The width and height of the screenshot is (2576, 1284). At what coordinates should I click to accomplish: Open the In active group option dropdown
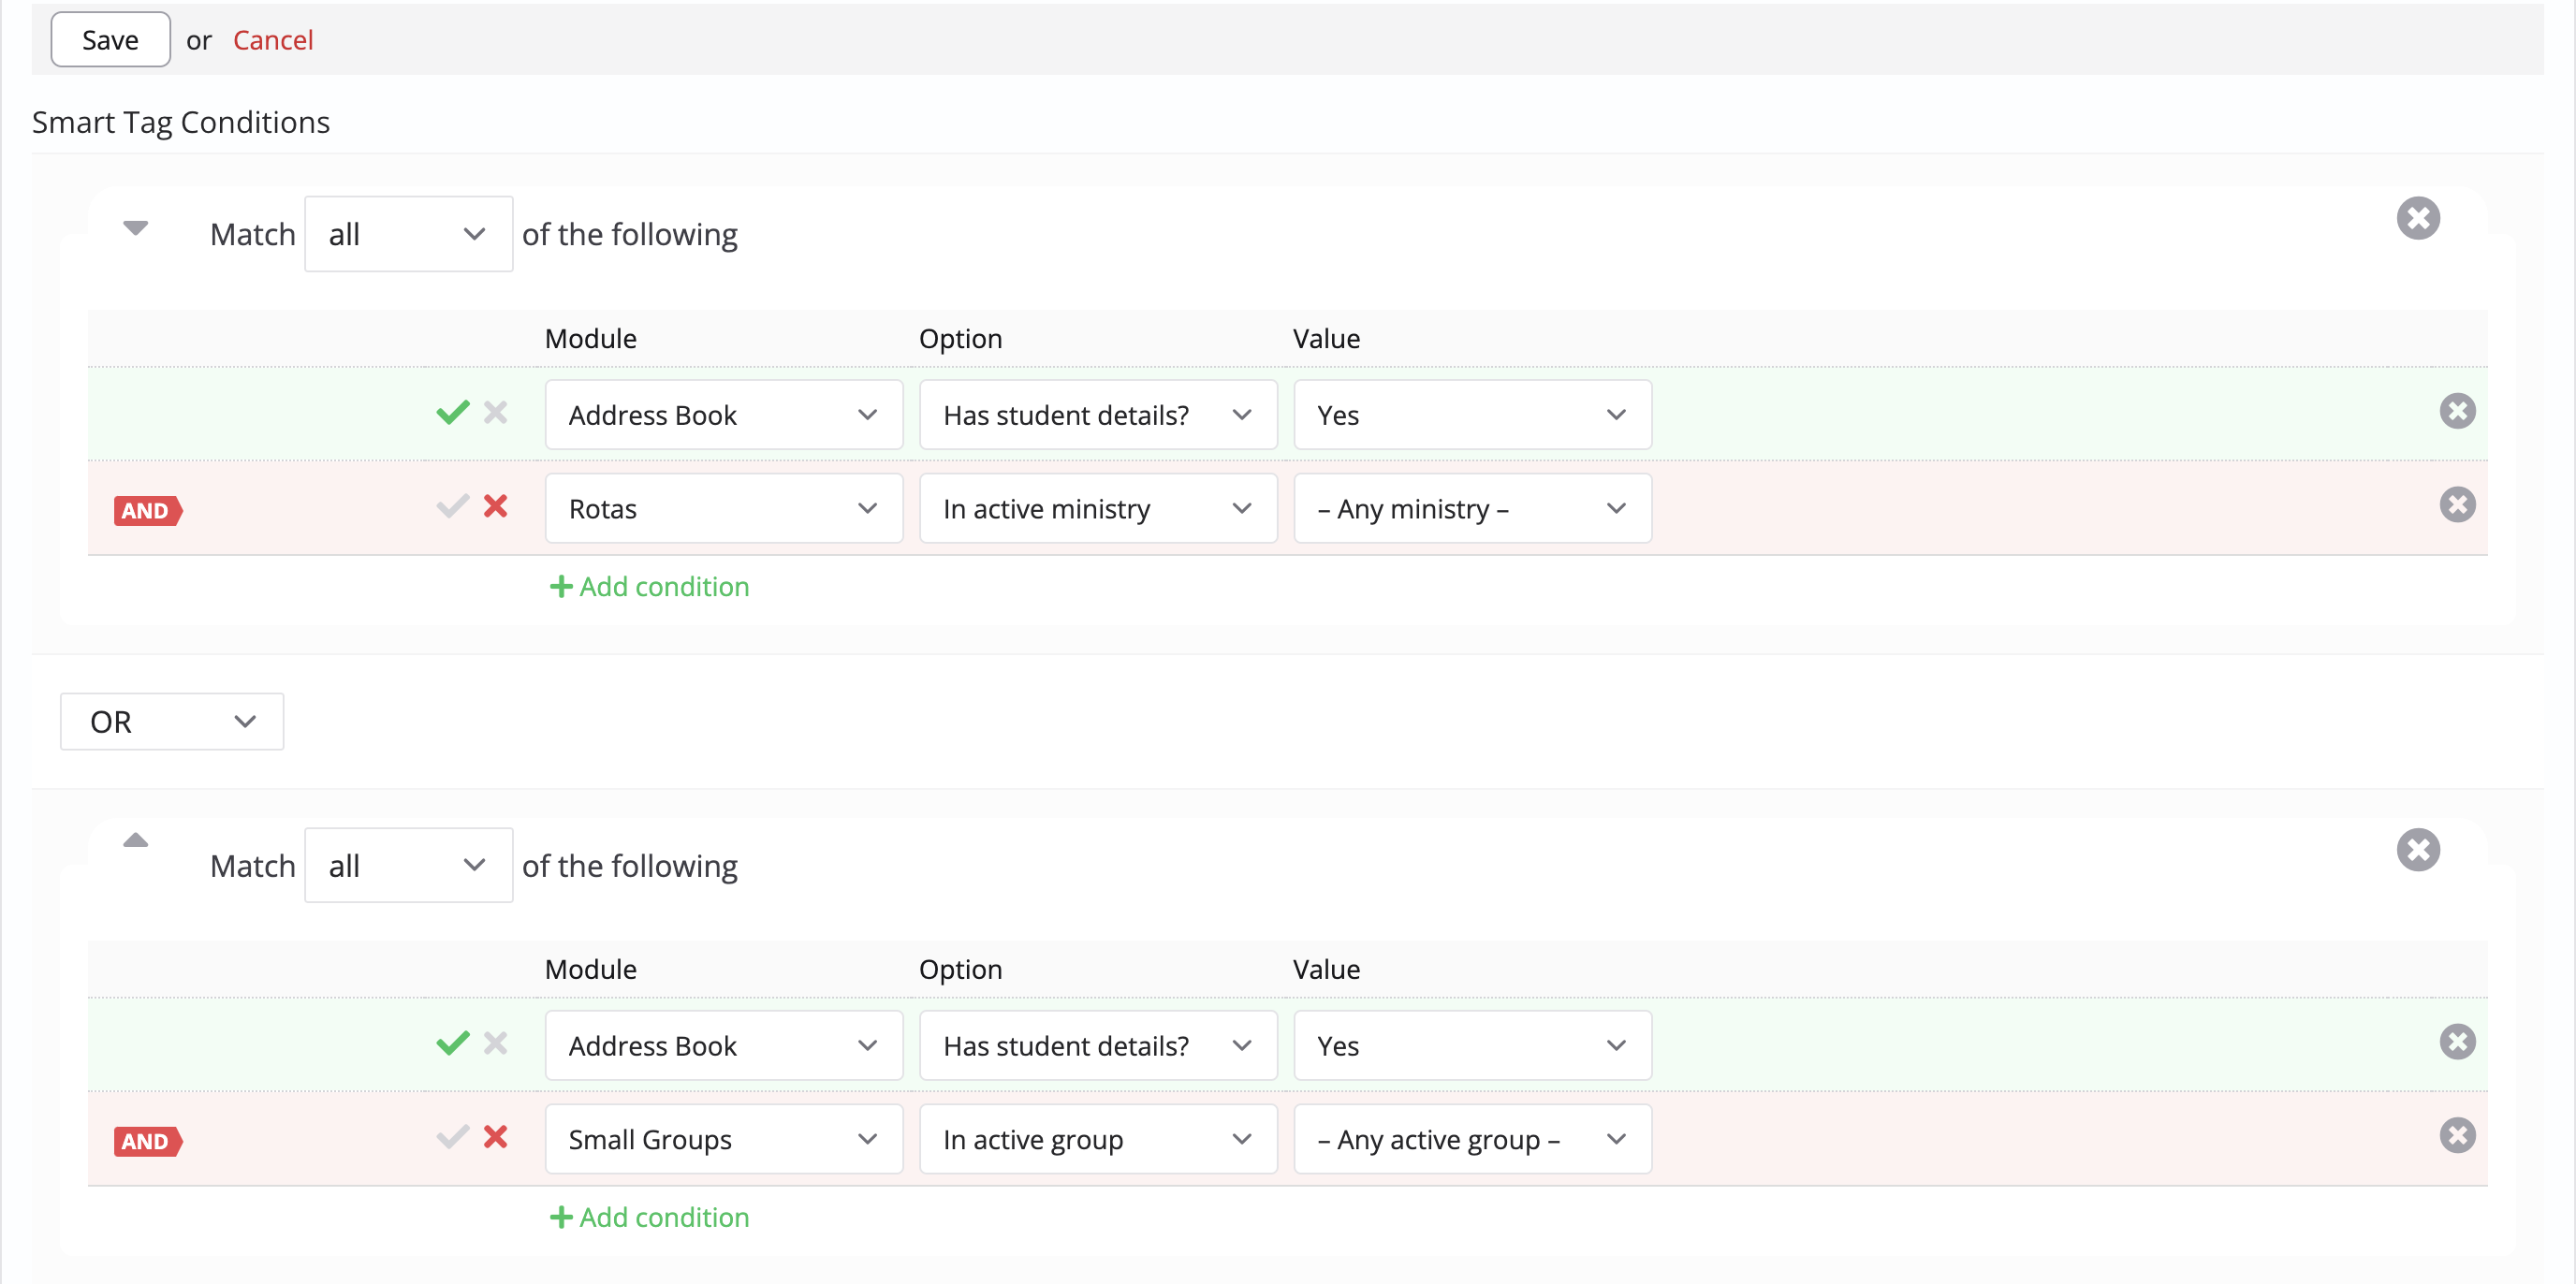(1098, 1139)
